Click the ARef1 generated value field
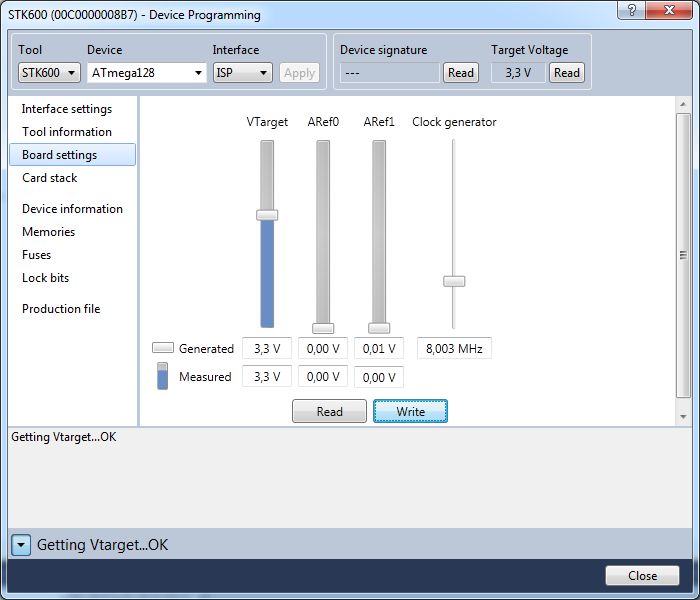This screenshot has width=700, height=600. [x=379, y=348]
